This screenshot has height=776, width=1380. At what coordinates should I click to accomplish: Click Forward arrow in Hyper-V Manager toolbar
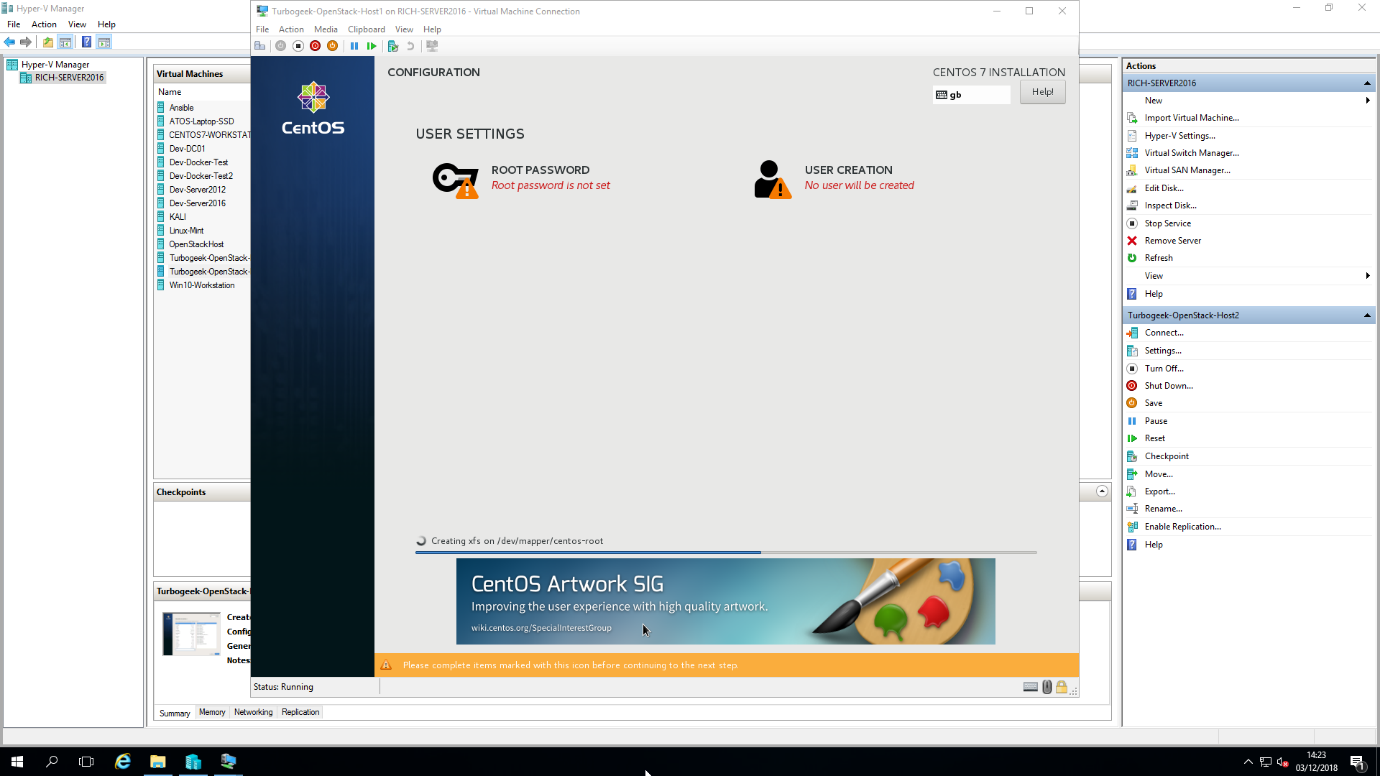[x=26, y=42]
